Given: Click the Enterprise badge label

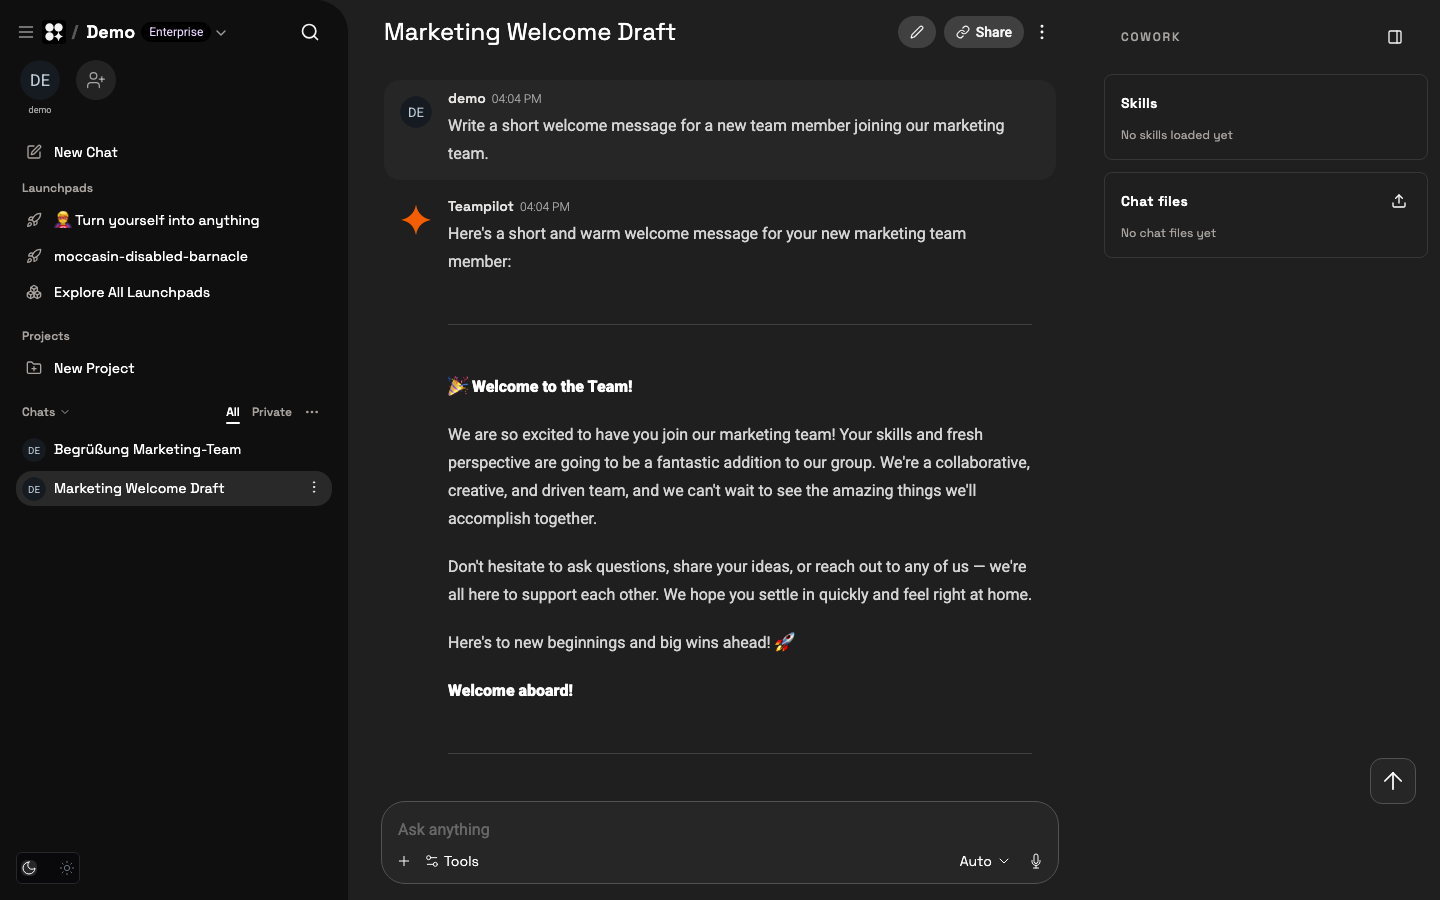Looking at the screenshot, I should pyautogui.click(x=176, y=32).
